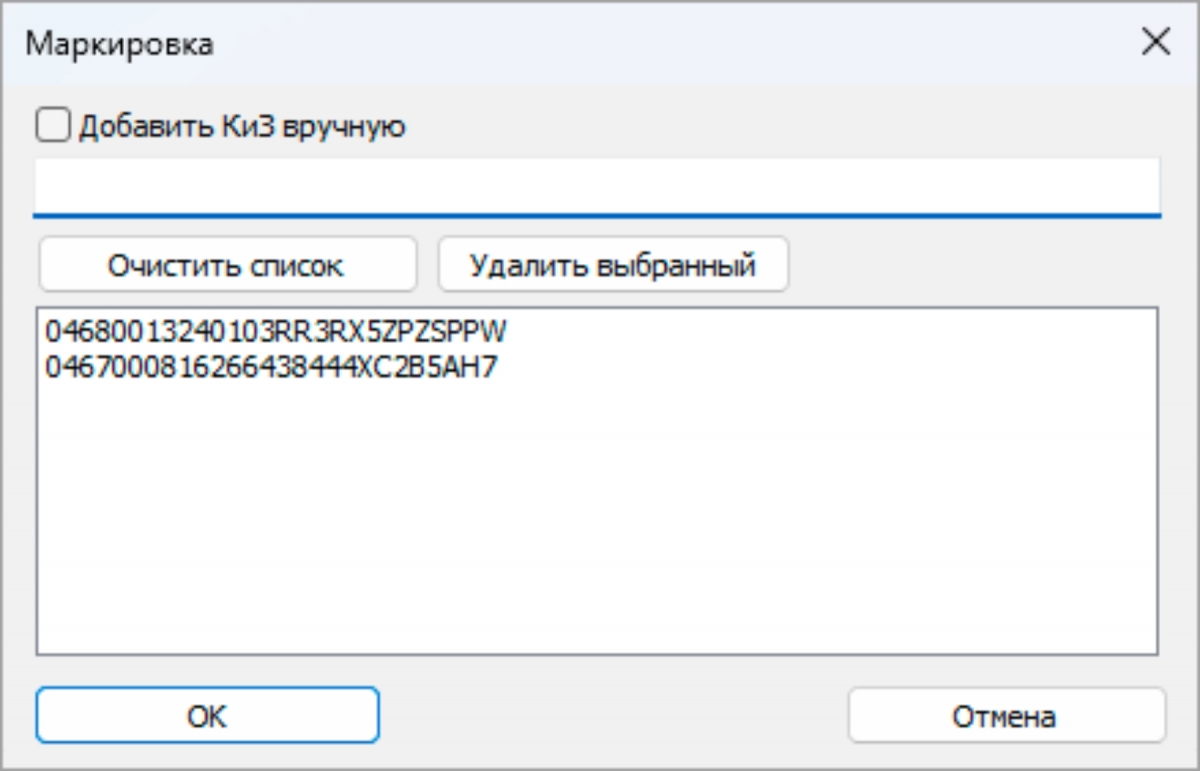
Task: Click "Удалить выбранный" button
Action: coord(613,265)
